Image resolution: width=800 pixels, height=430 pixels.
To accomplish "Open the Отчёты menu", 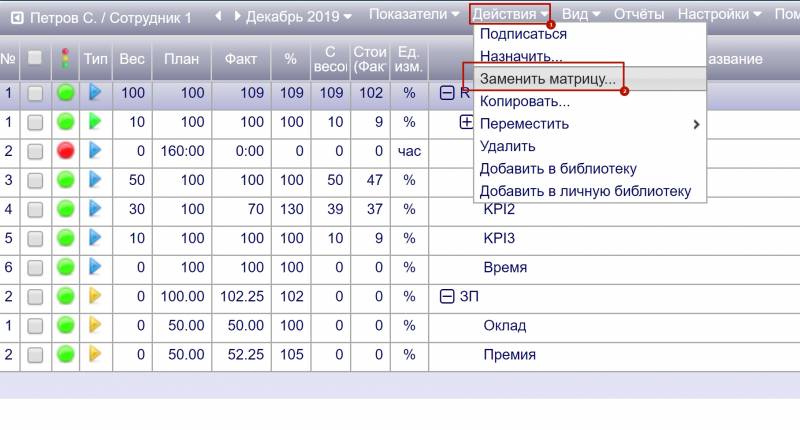I will click(639, 14).
